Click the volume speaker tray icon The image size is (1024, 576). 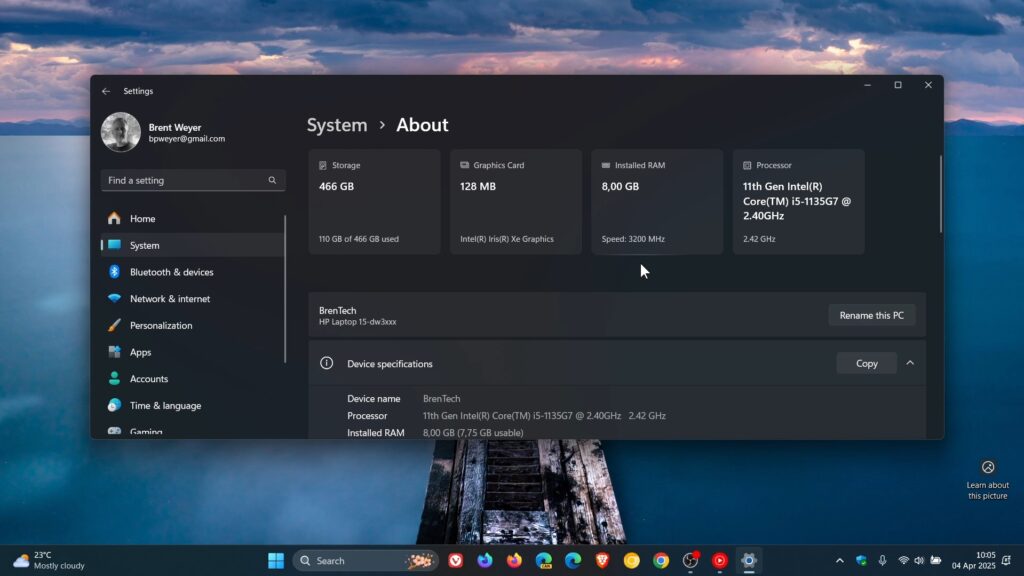coord(919,561)
